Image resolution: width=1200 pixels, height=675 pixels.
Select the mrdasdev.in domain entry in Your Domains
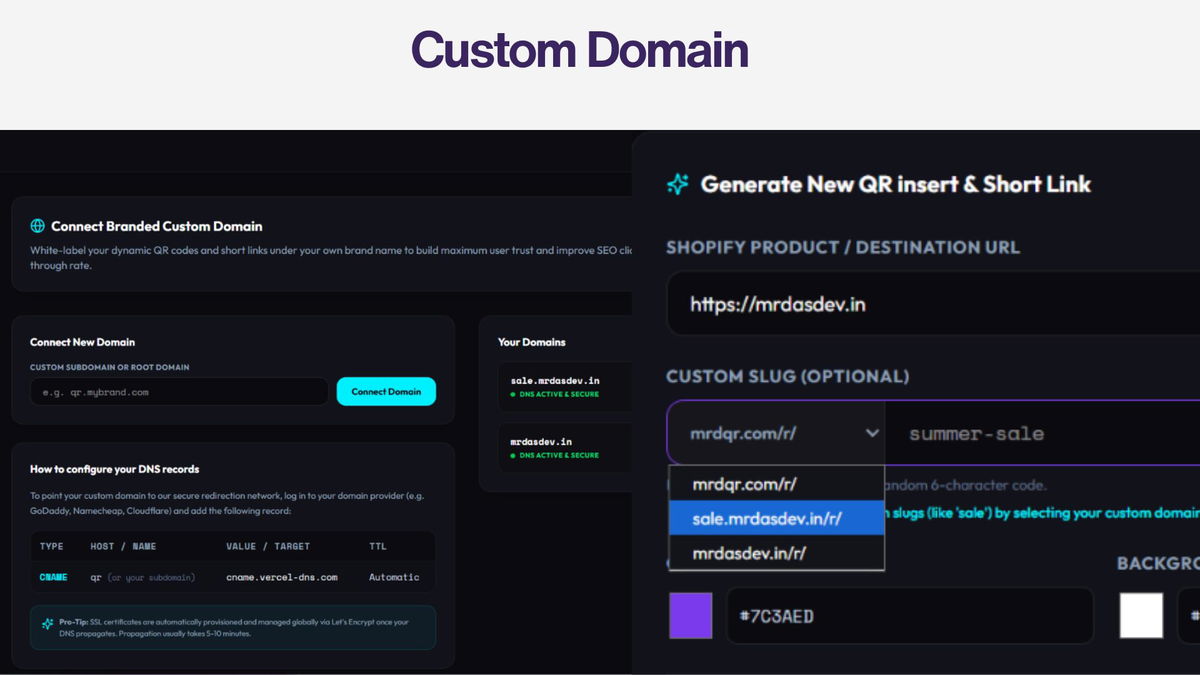pyautogui.click(x=566, y=447)
